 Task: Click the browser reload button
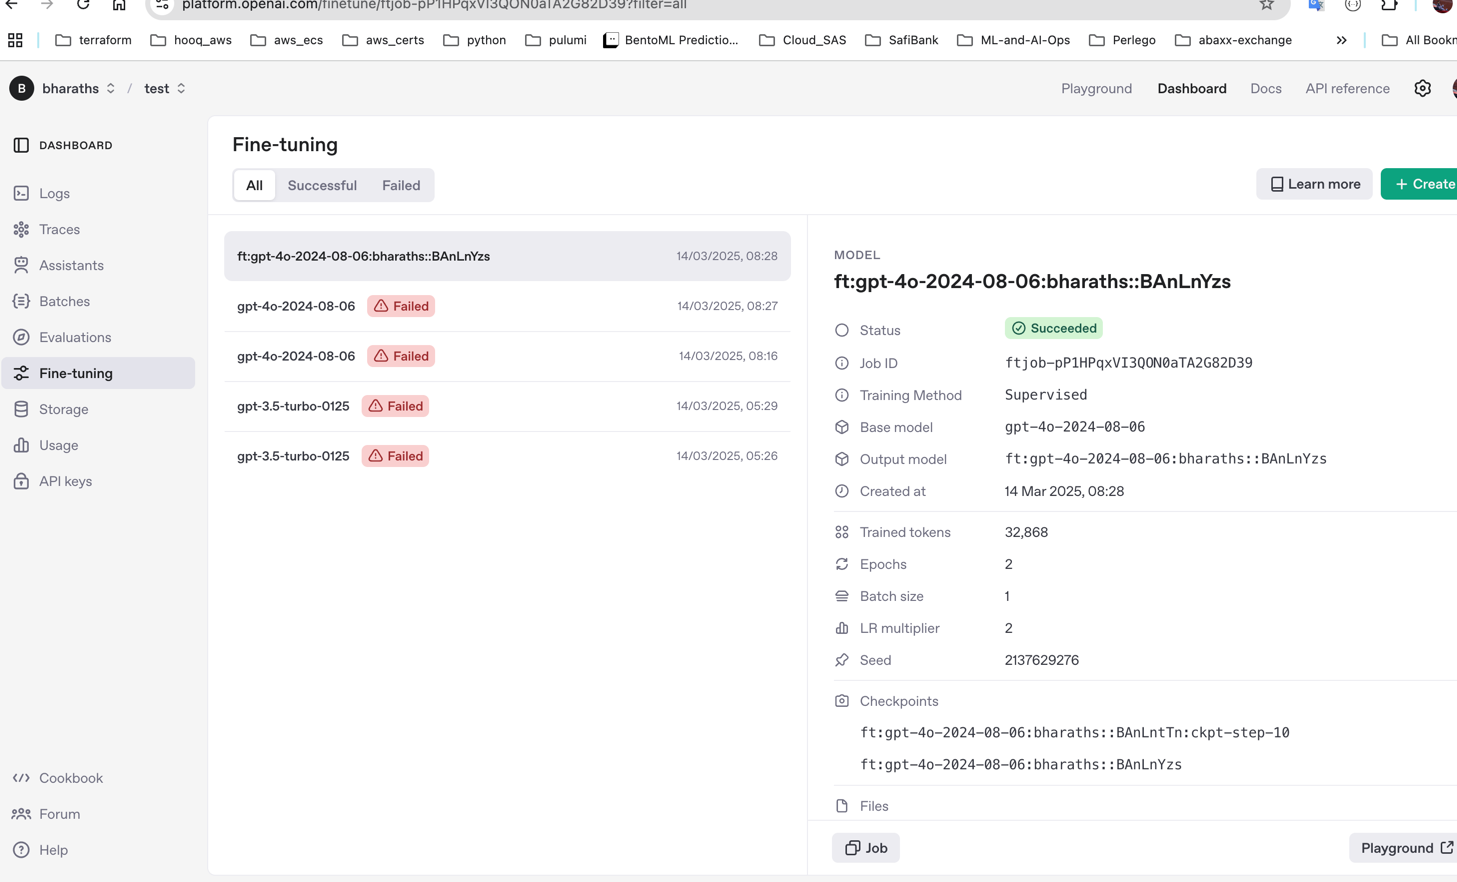pos(83,5)
